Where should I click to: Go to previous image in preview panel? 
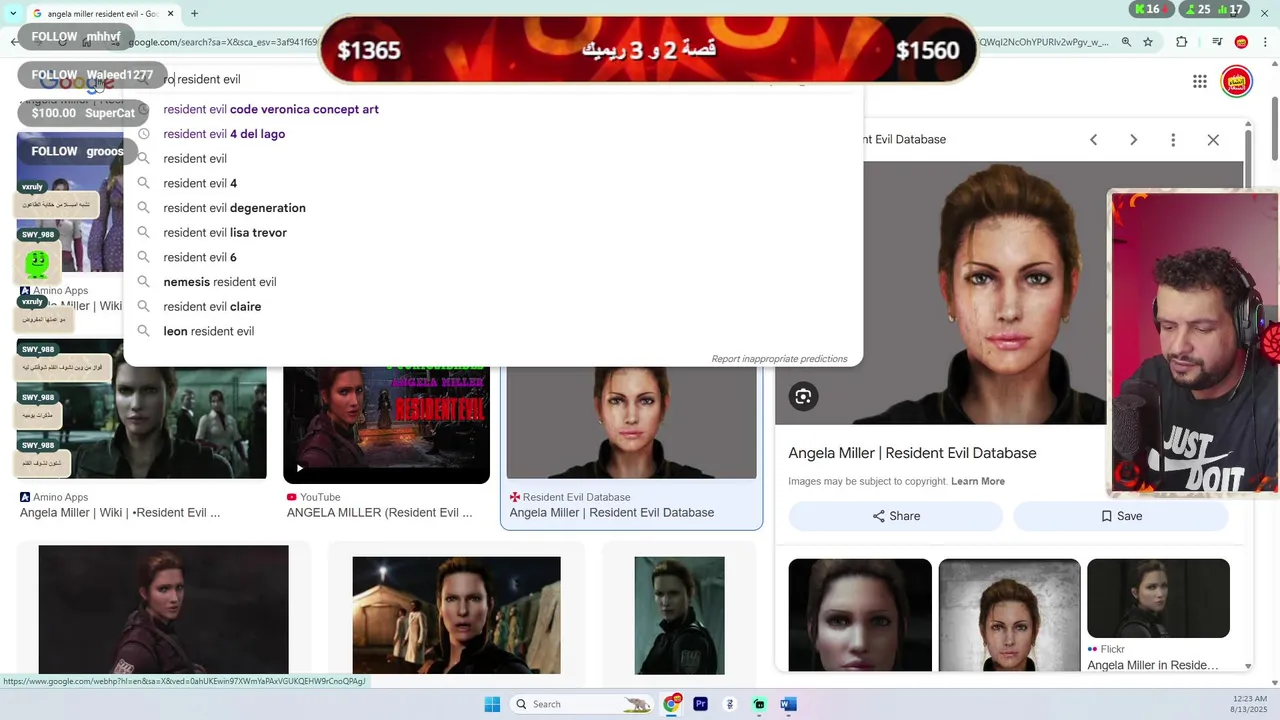1093,140
